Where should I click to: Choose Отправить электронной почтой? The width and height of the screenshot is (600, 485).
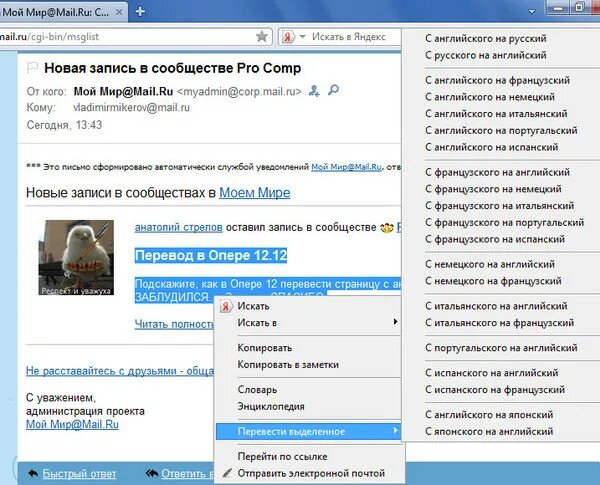tap(308, 474)
